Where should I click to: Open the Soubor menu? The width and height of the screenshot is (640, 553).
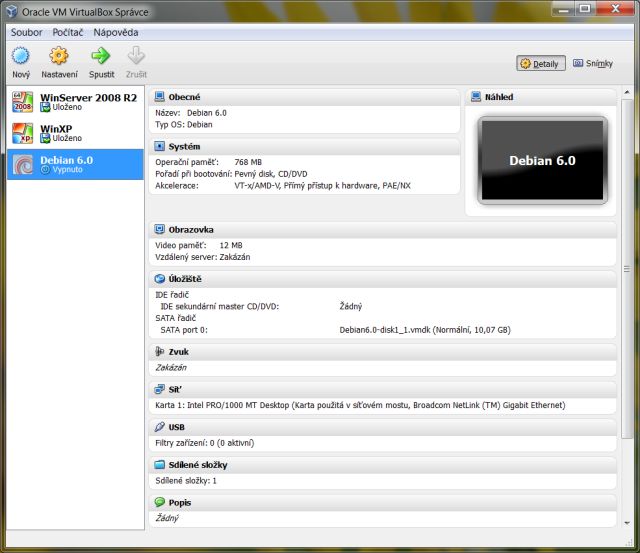[26, 32]
